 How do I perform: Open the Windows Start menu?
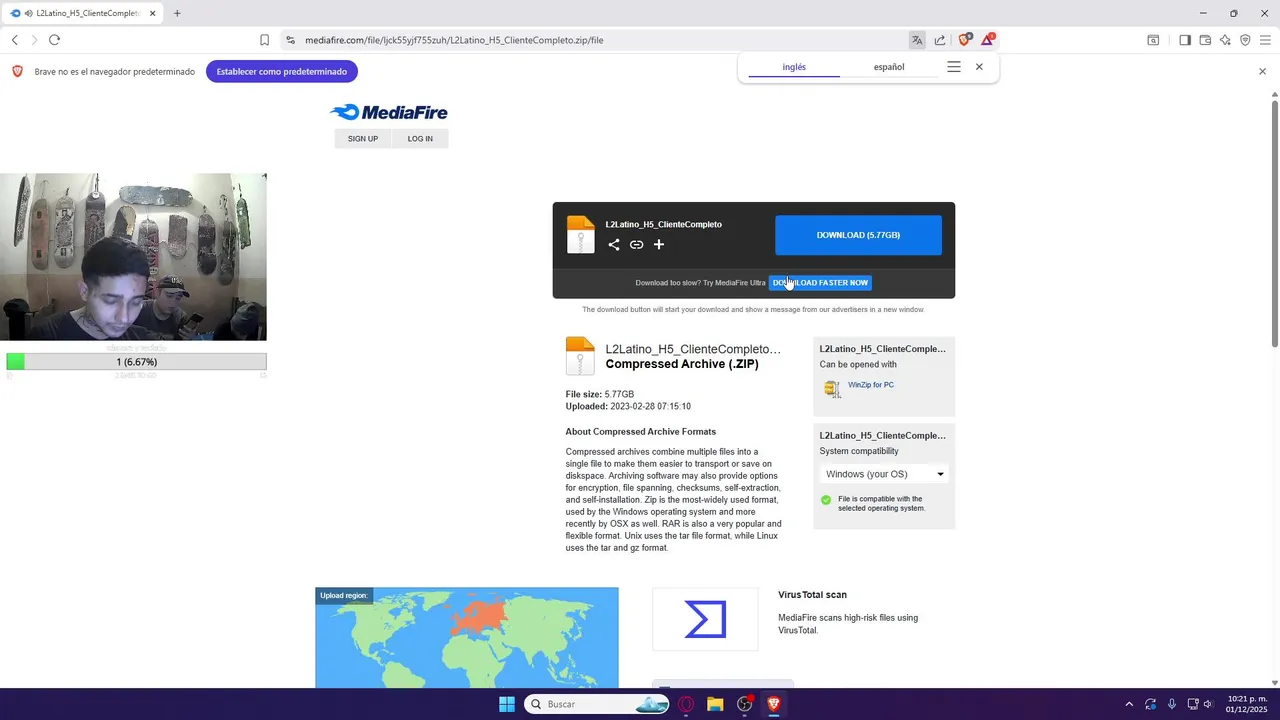pos(507,704)
